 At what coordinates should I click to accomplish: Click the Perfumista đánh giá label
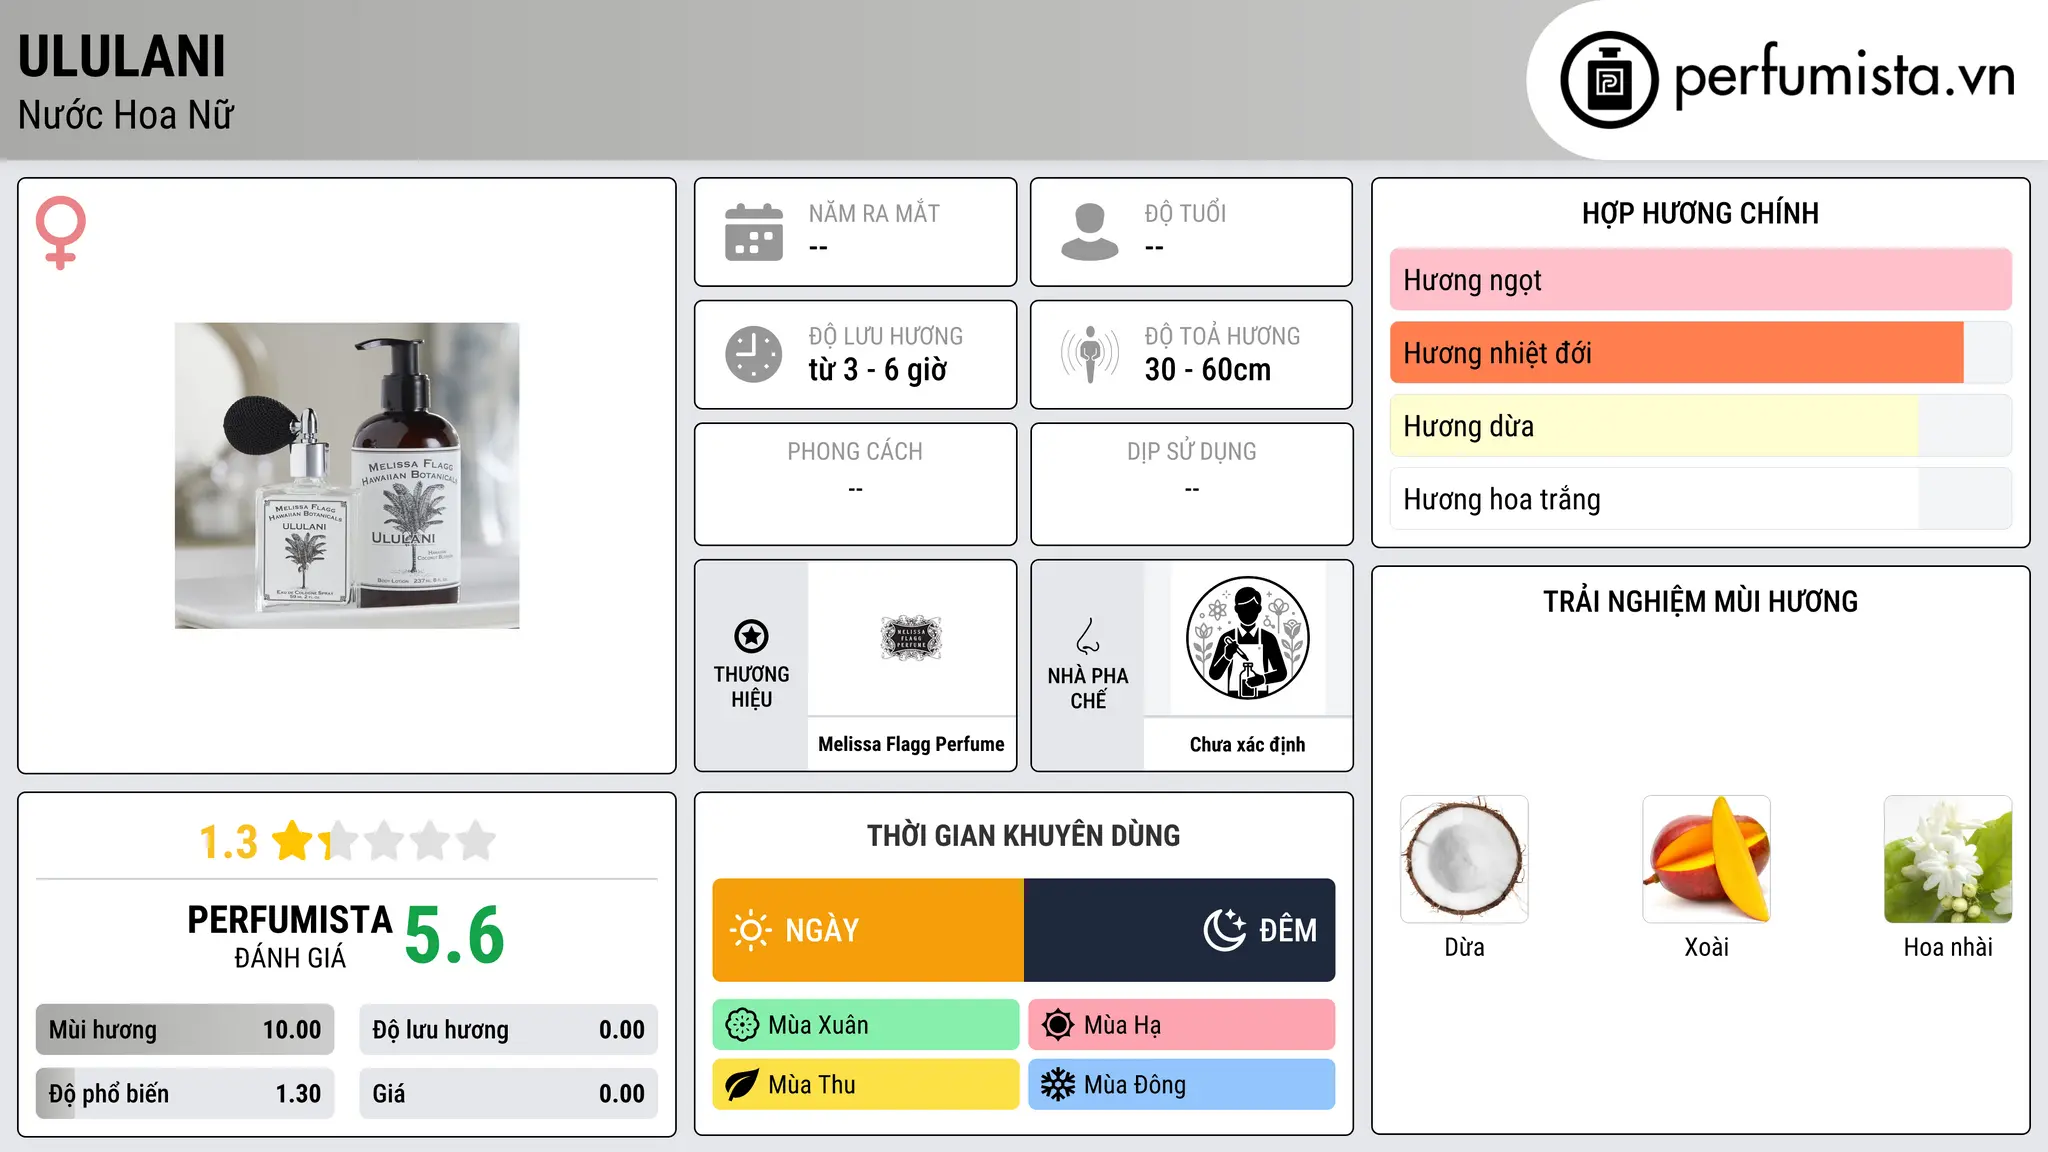point(290,936)
